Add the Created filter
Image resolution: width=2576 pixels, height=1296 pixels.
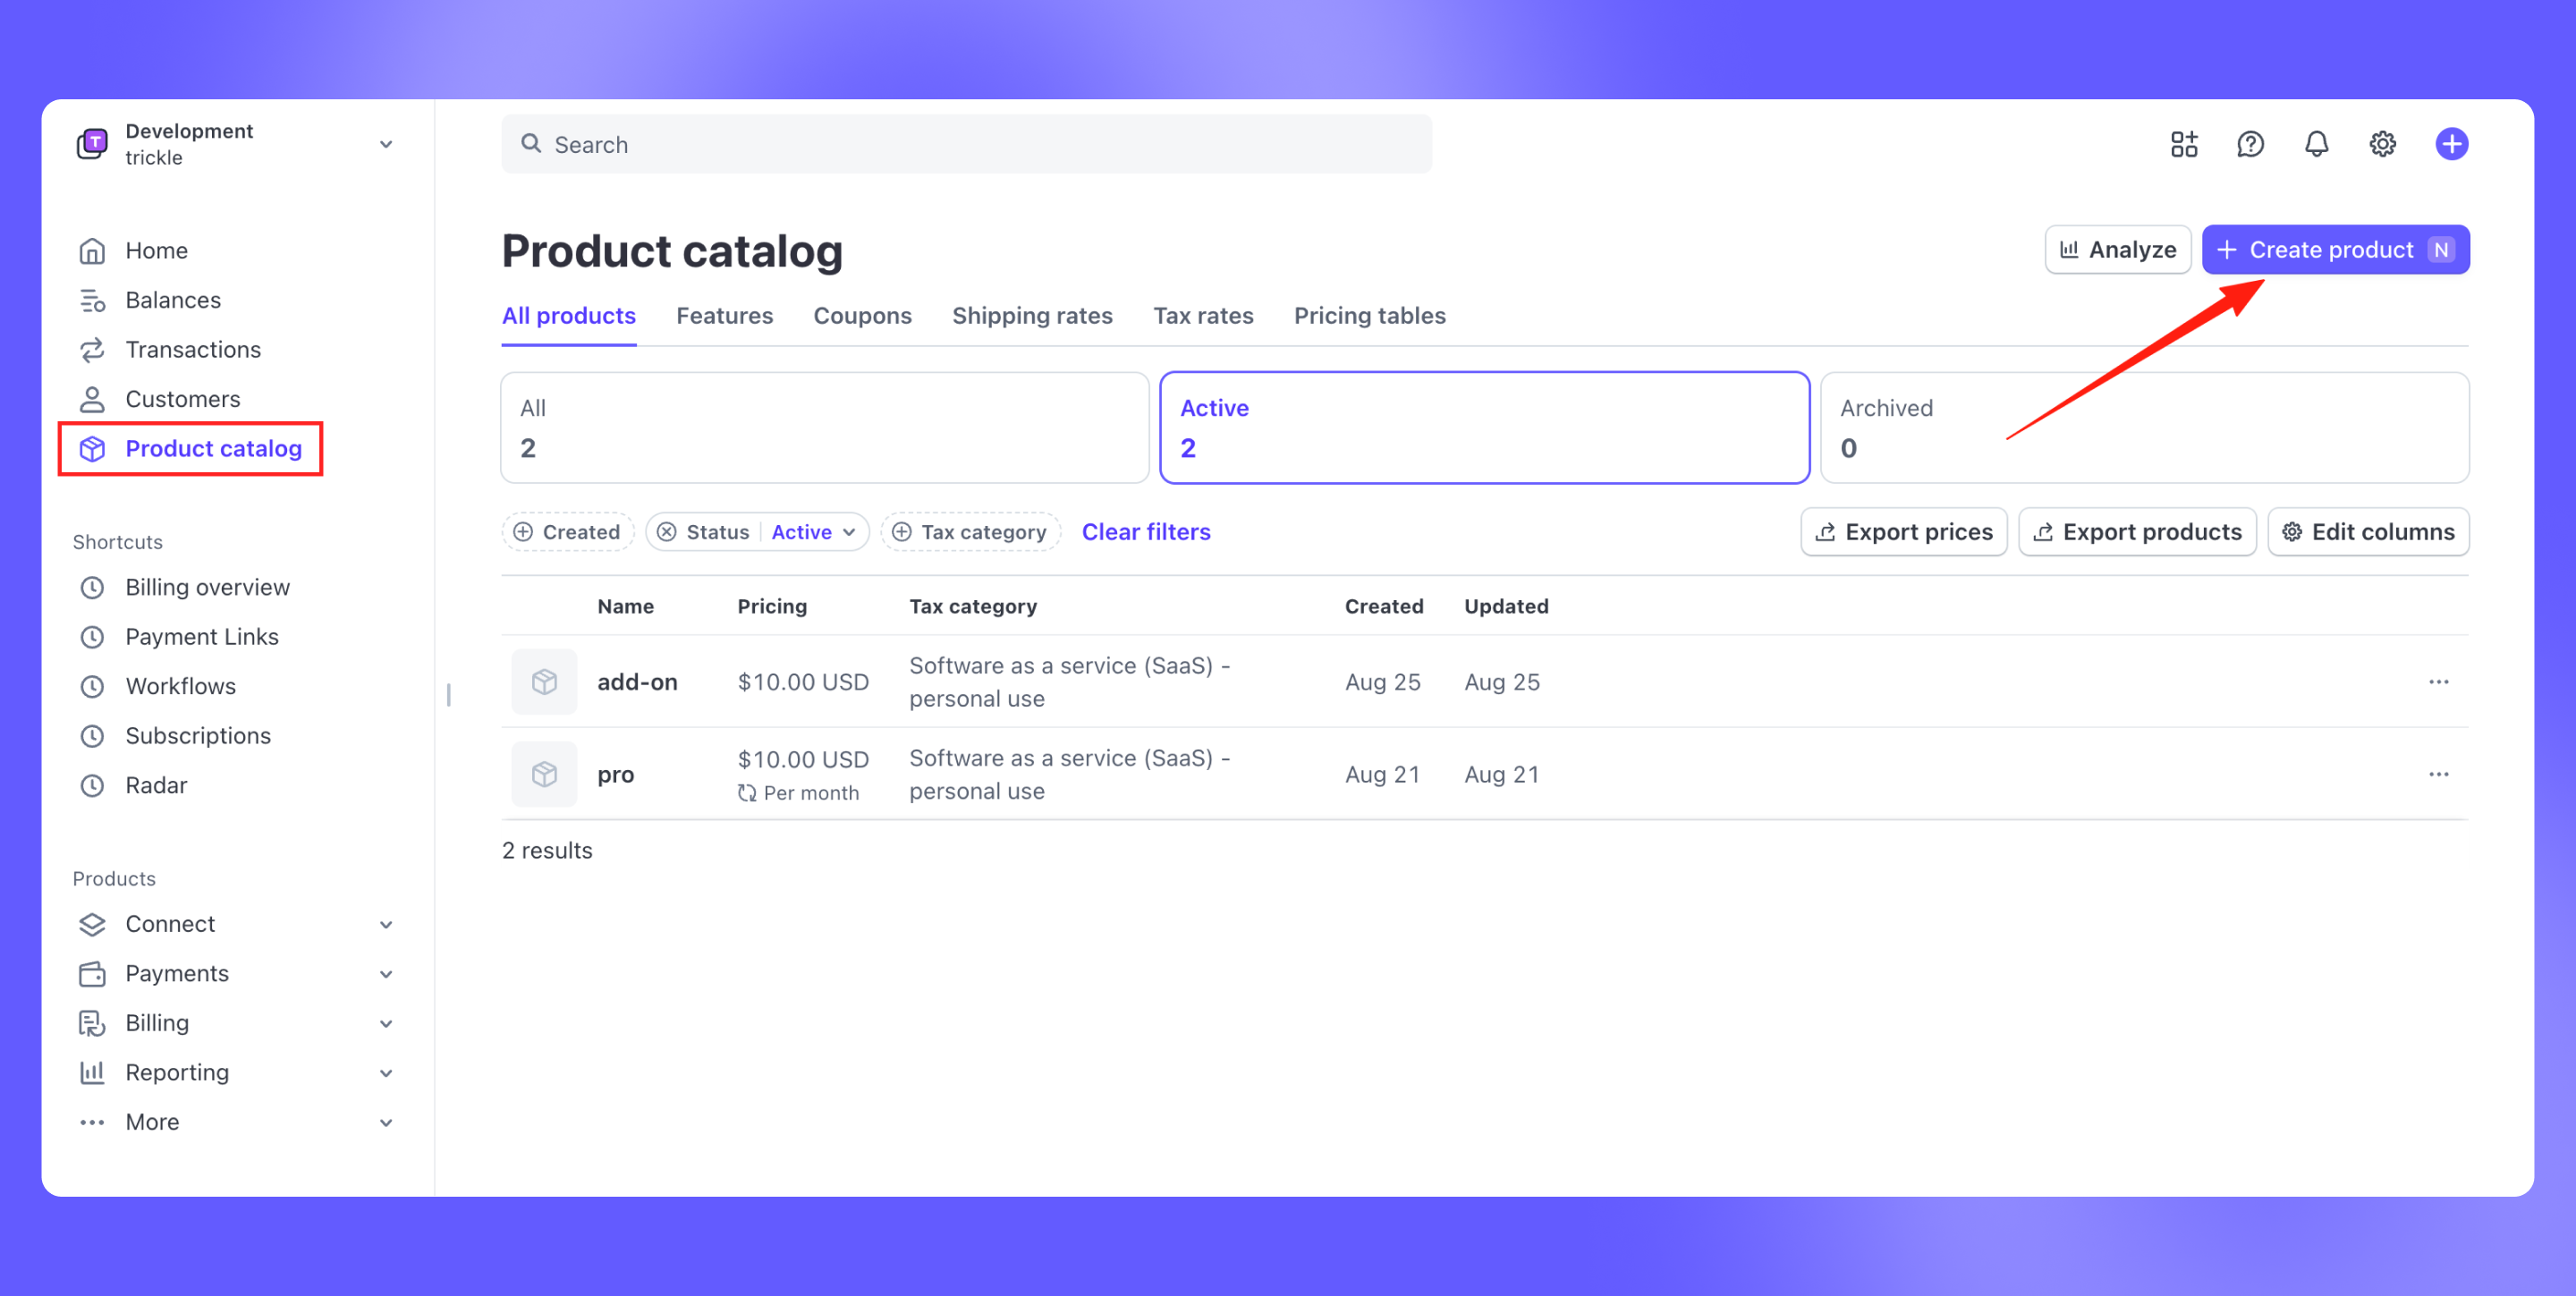567,532
